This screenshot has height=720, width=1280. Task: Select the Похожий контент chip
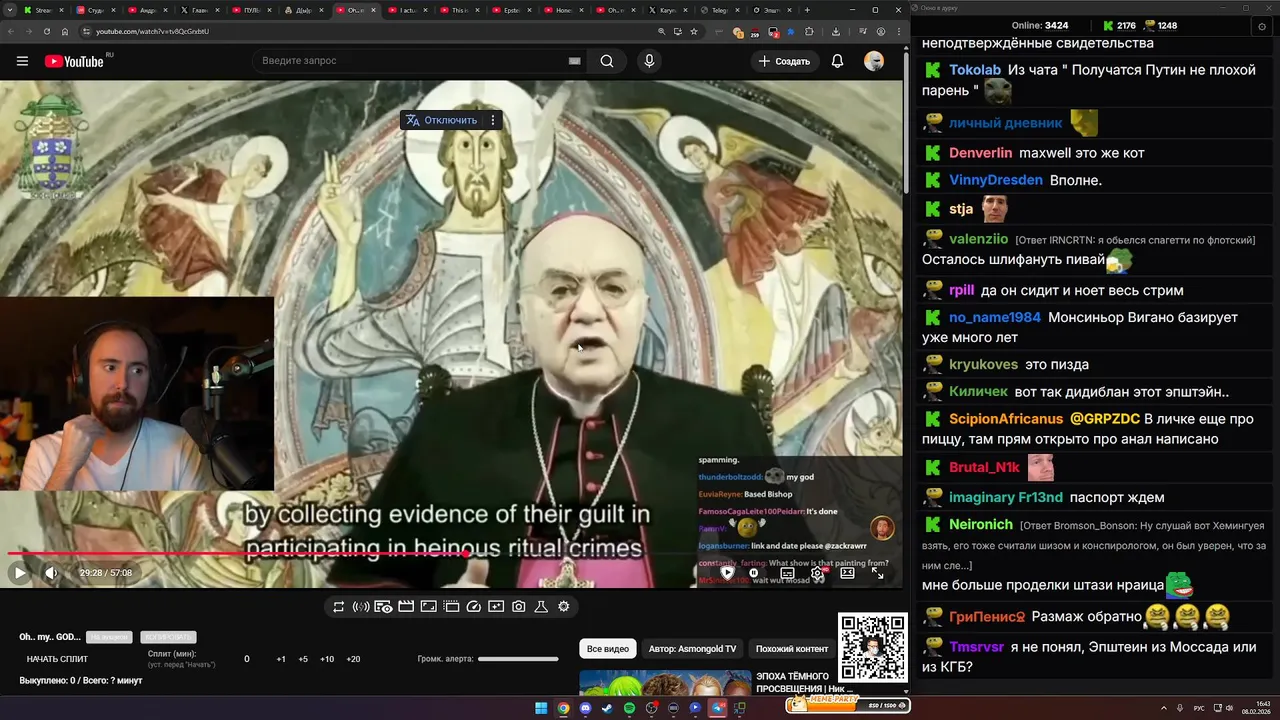point(792,649)
